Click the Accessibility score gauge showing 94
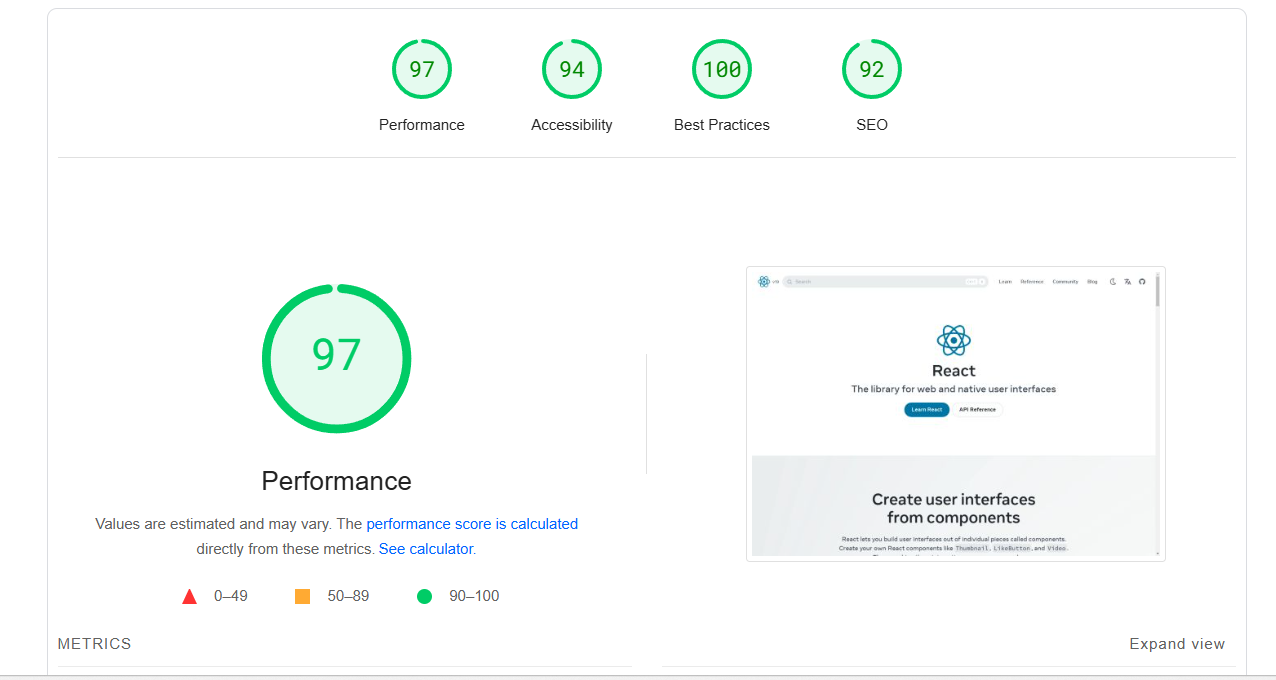Viewport: 1276px width, 680px height. 571,69
